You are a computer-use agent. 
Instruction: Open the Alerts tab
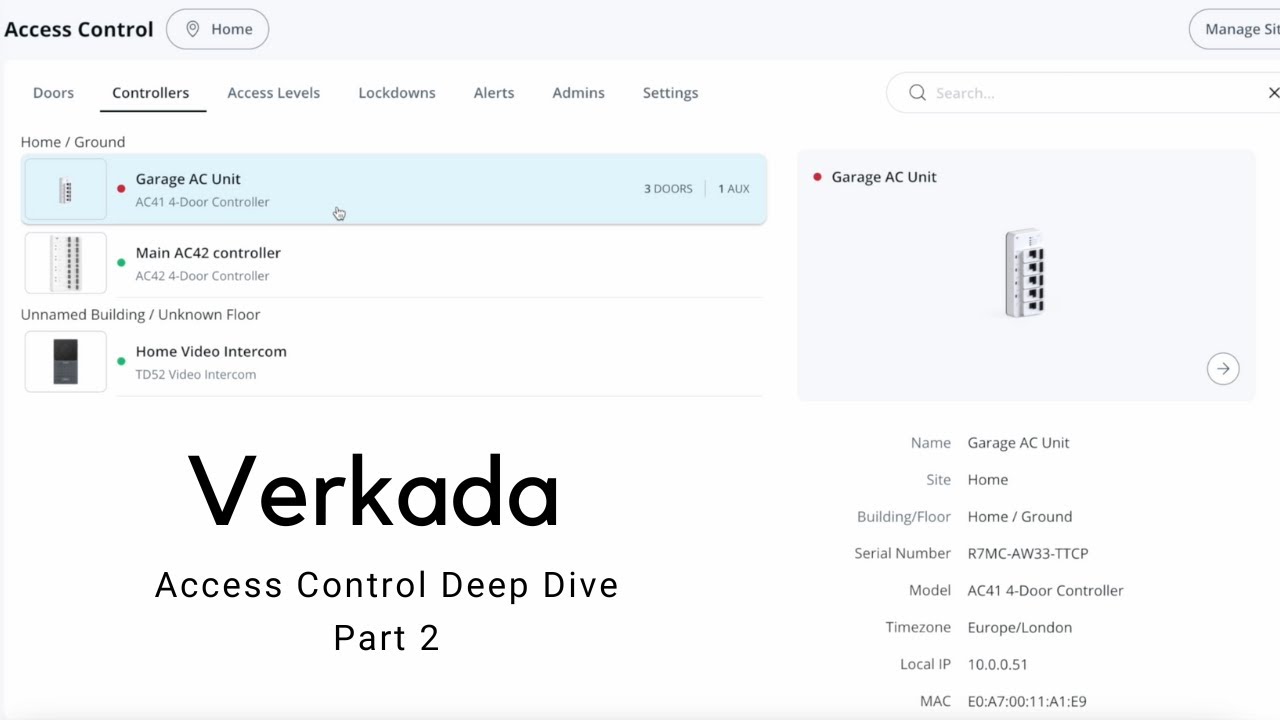[x=494, y=93]
